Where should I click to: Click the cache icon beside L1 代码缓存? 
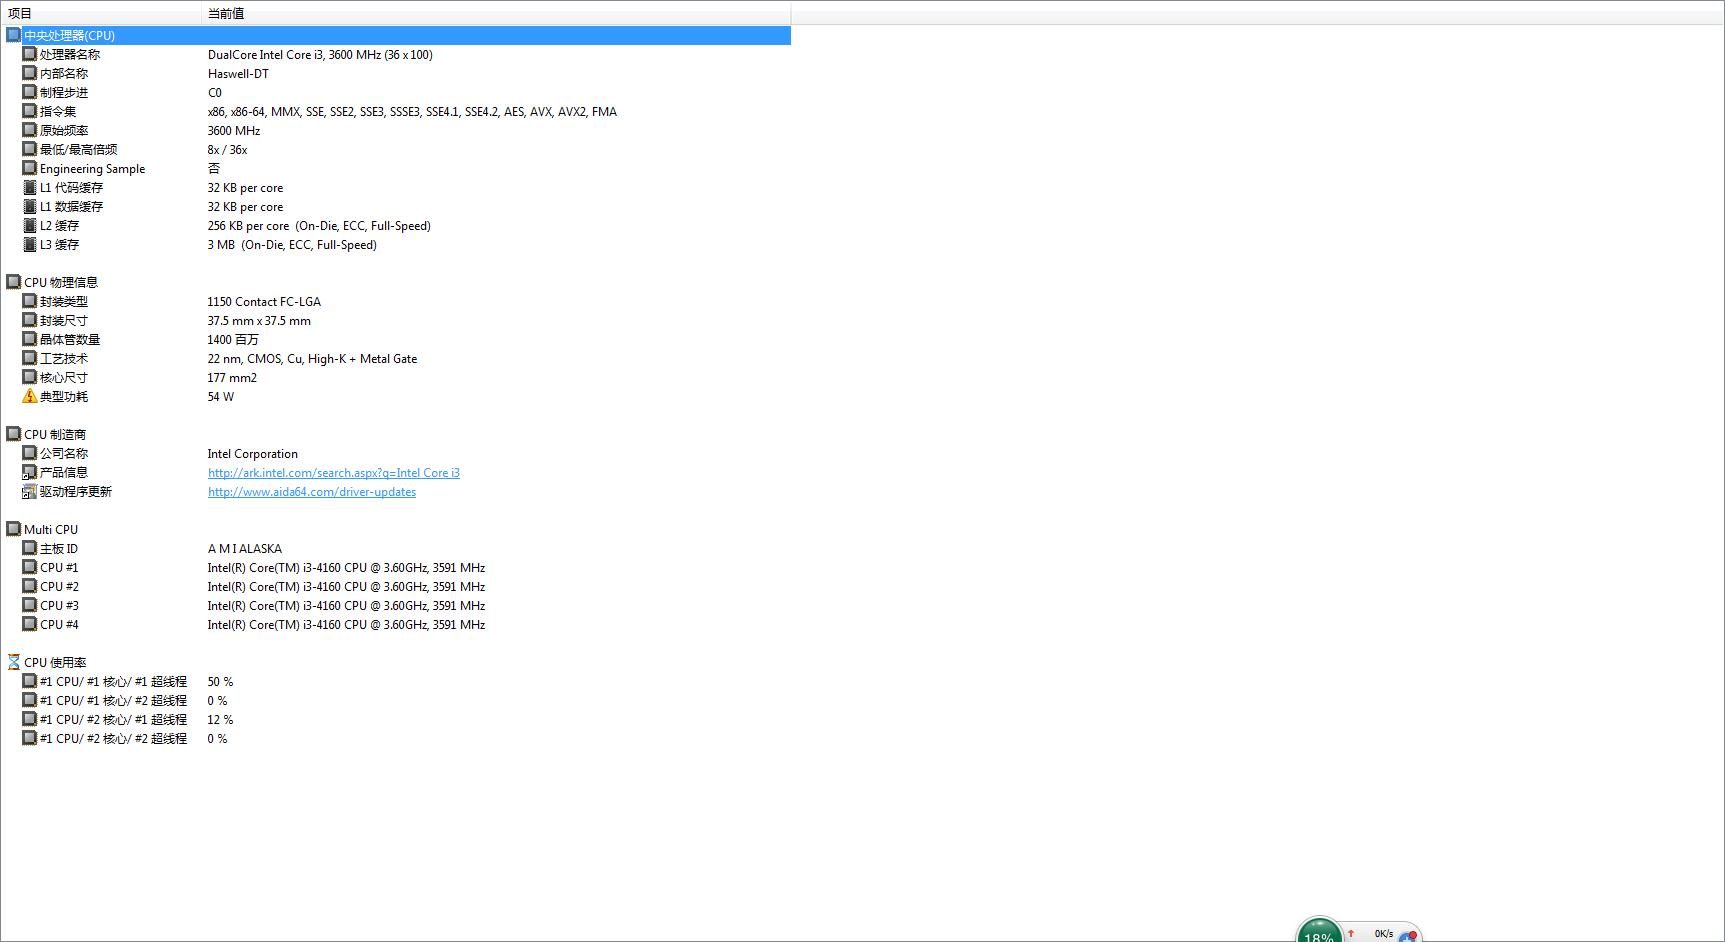[x=30, y=187]
